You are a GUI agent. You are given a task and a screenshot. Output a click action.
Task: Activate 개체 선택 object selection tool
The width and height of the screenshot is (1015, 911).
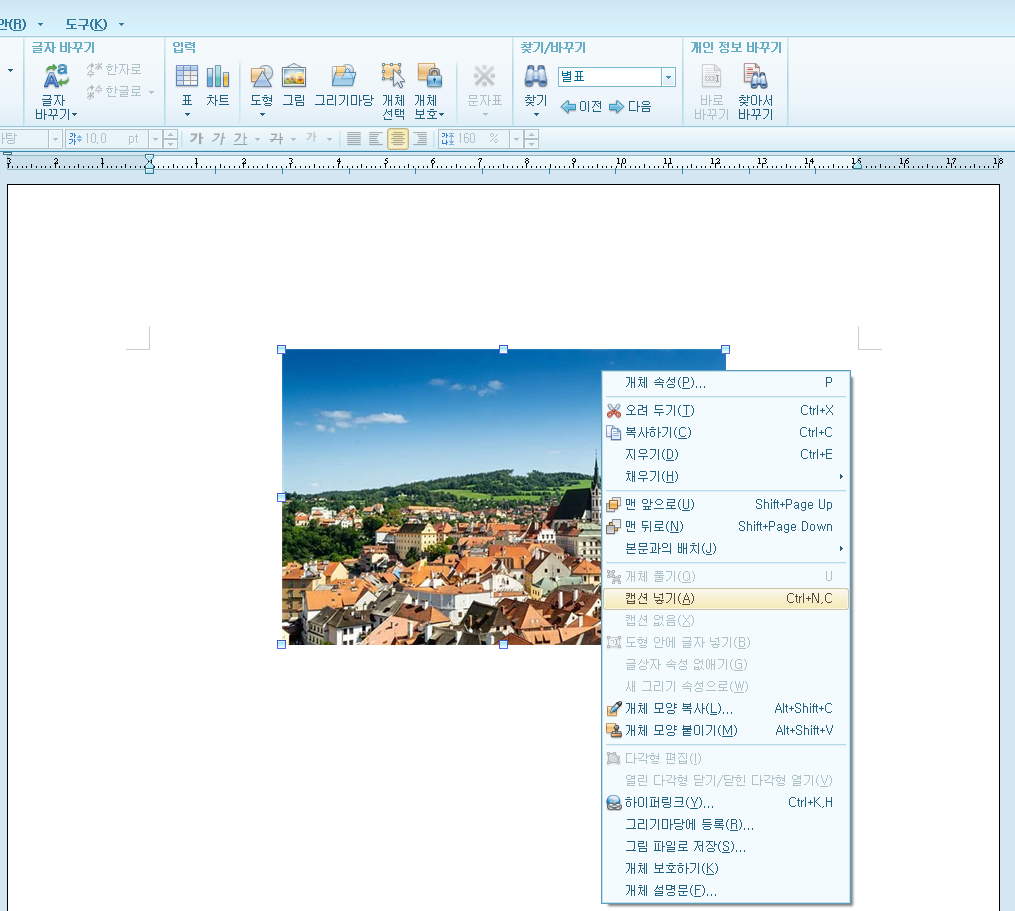(x=393, y=91)
